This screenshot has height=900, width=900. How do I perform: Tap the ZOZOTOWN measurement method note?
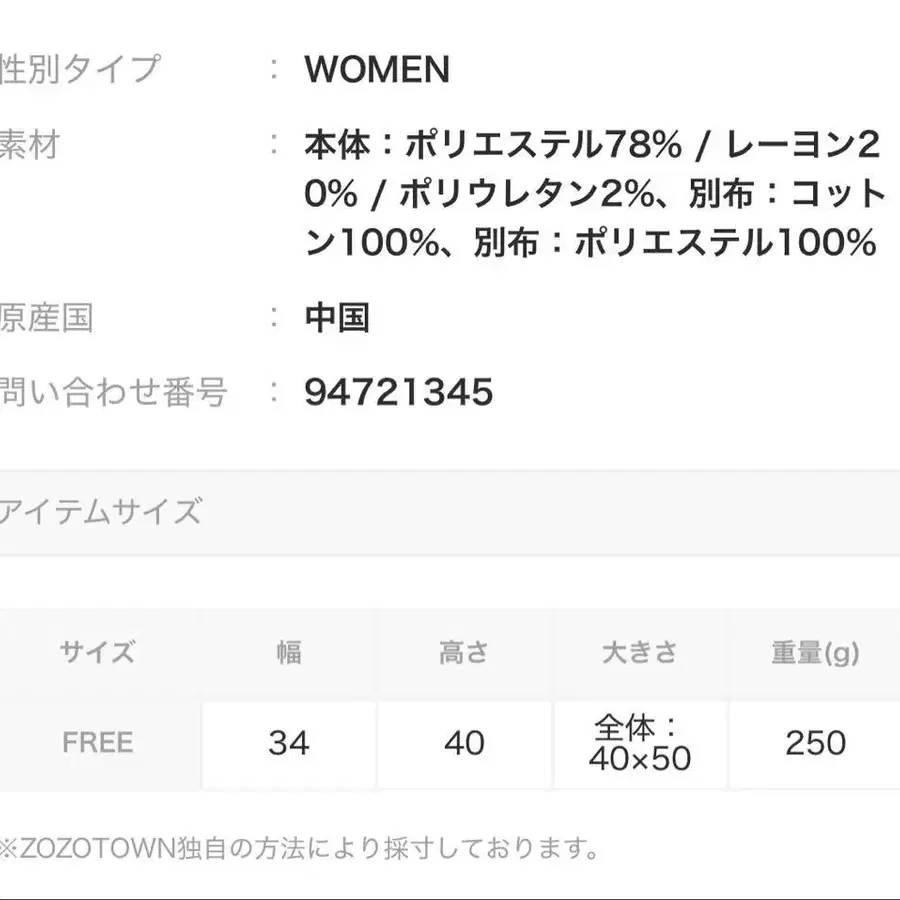point(300,850)
